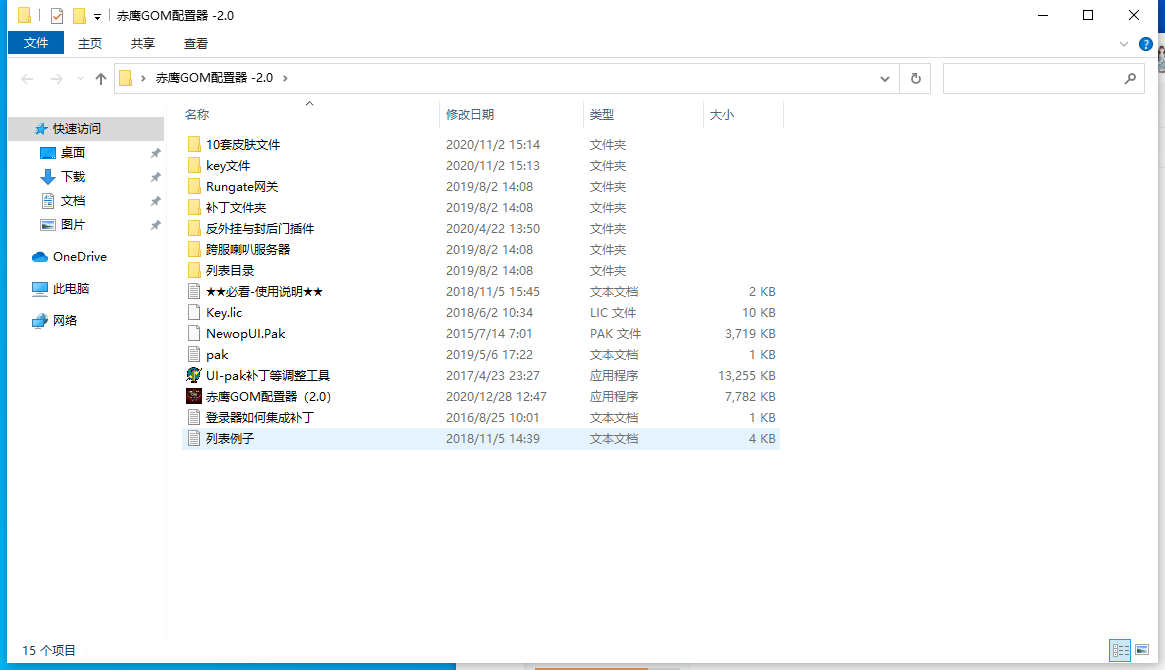This screenshot has height=670, width=1165.
Task: Unpin 下载 using its pin icon
Action: pos(155,177)
